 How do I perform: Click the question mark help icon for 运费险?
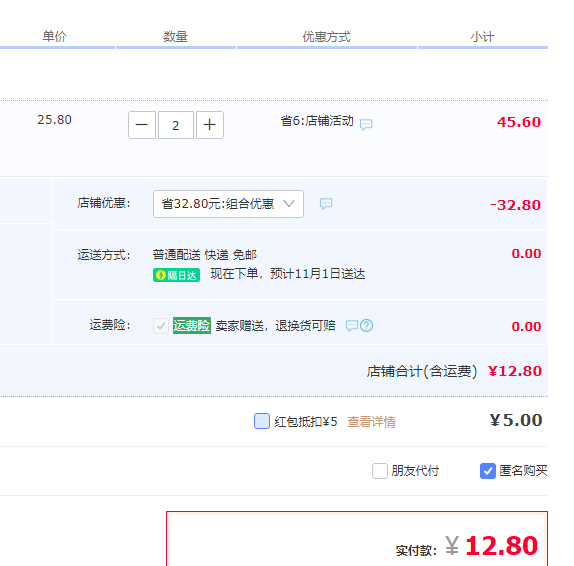(366, 325)
